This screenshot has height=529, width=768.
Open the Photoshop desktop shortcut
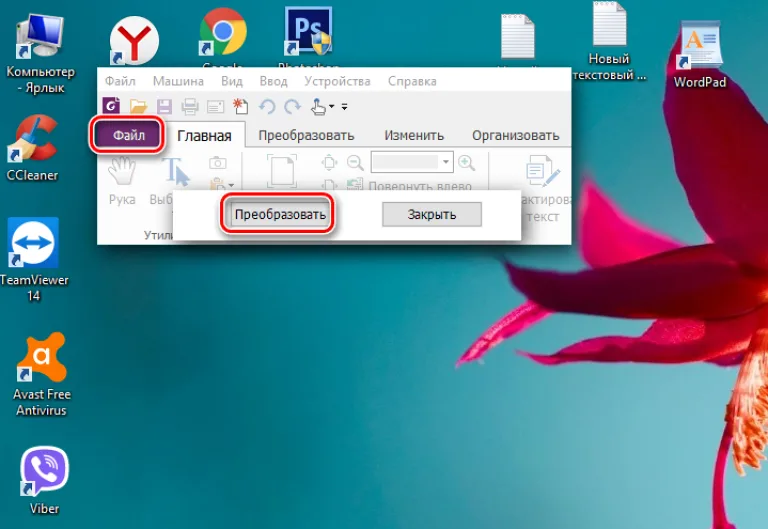(308, 31)
